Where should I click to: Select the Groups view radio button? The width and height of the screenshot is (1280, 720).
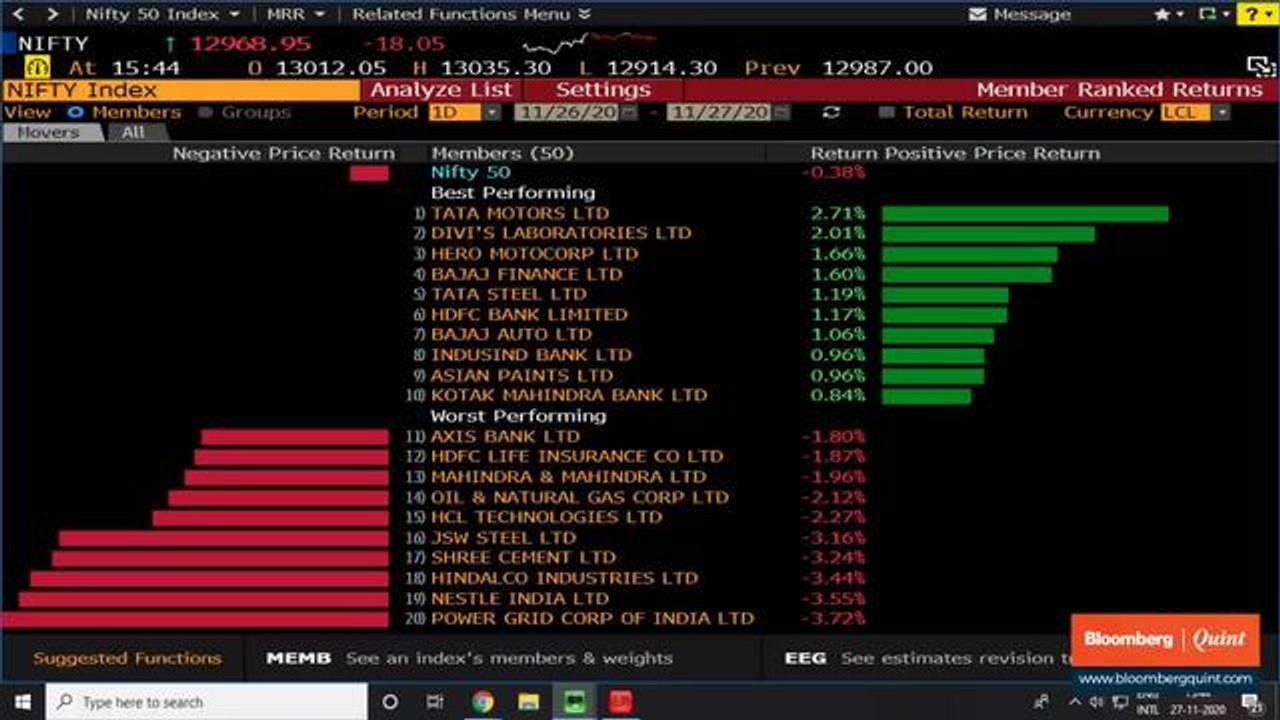pyautogui.click(x=206, y=112)
